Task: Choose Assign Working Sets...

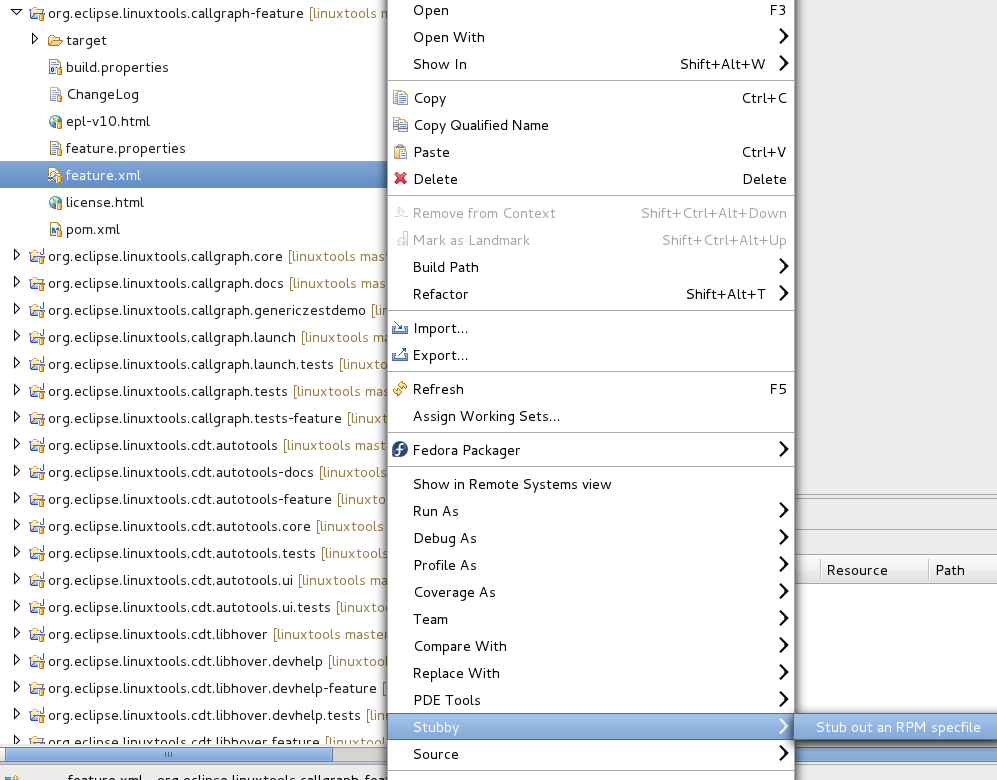Action: pyautogui.click(x=591, y=416)
